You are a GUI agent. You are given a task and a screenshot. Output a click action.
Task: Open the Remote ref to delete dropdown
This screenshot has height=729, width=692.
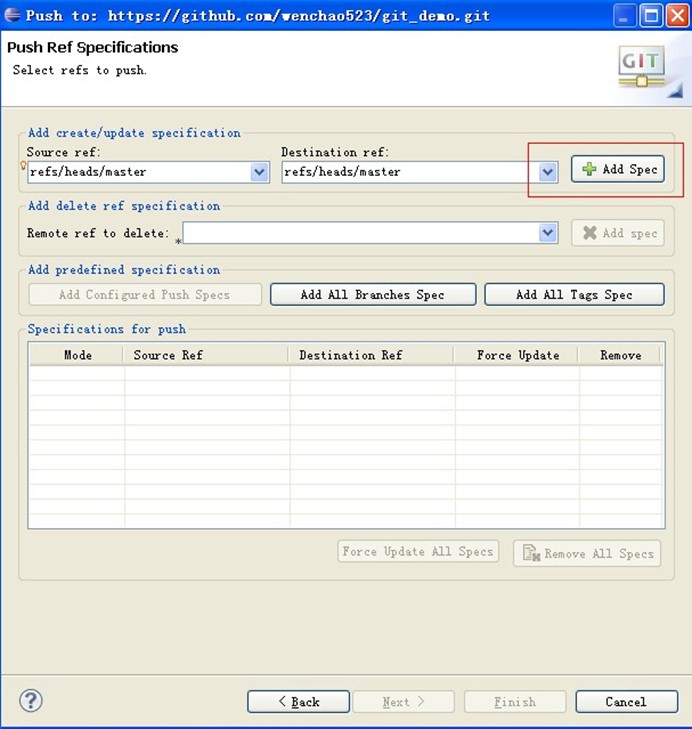[x=548, y=232]
